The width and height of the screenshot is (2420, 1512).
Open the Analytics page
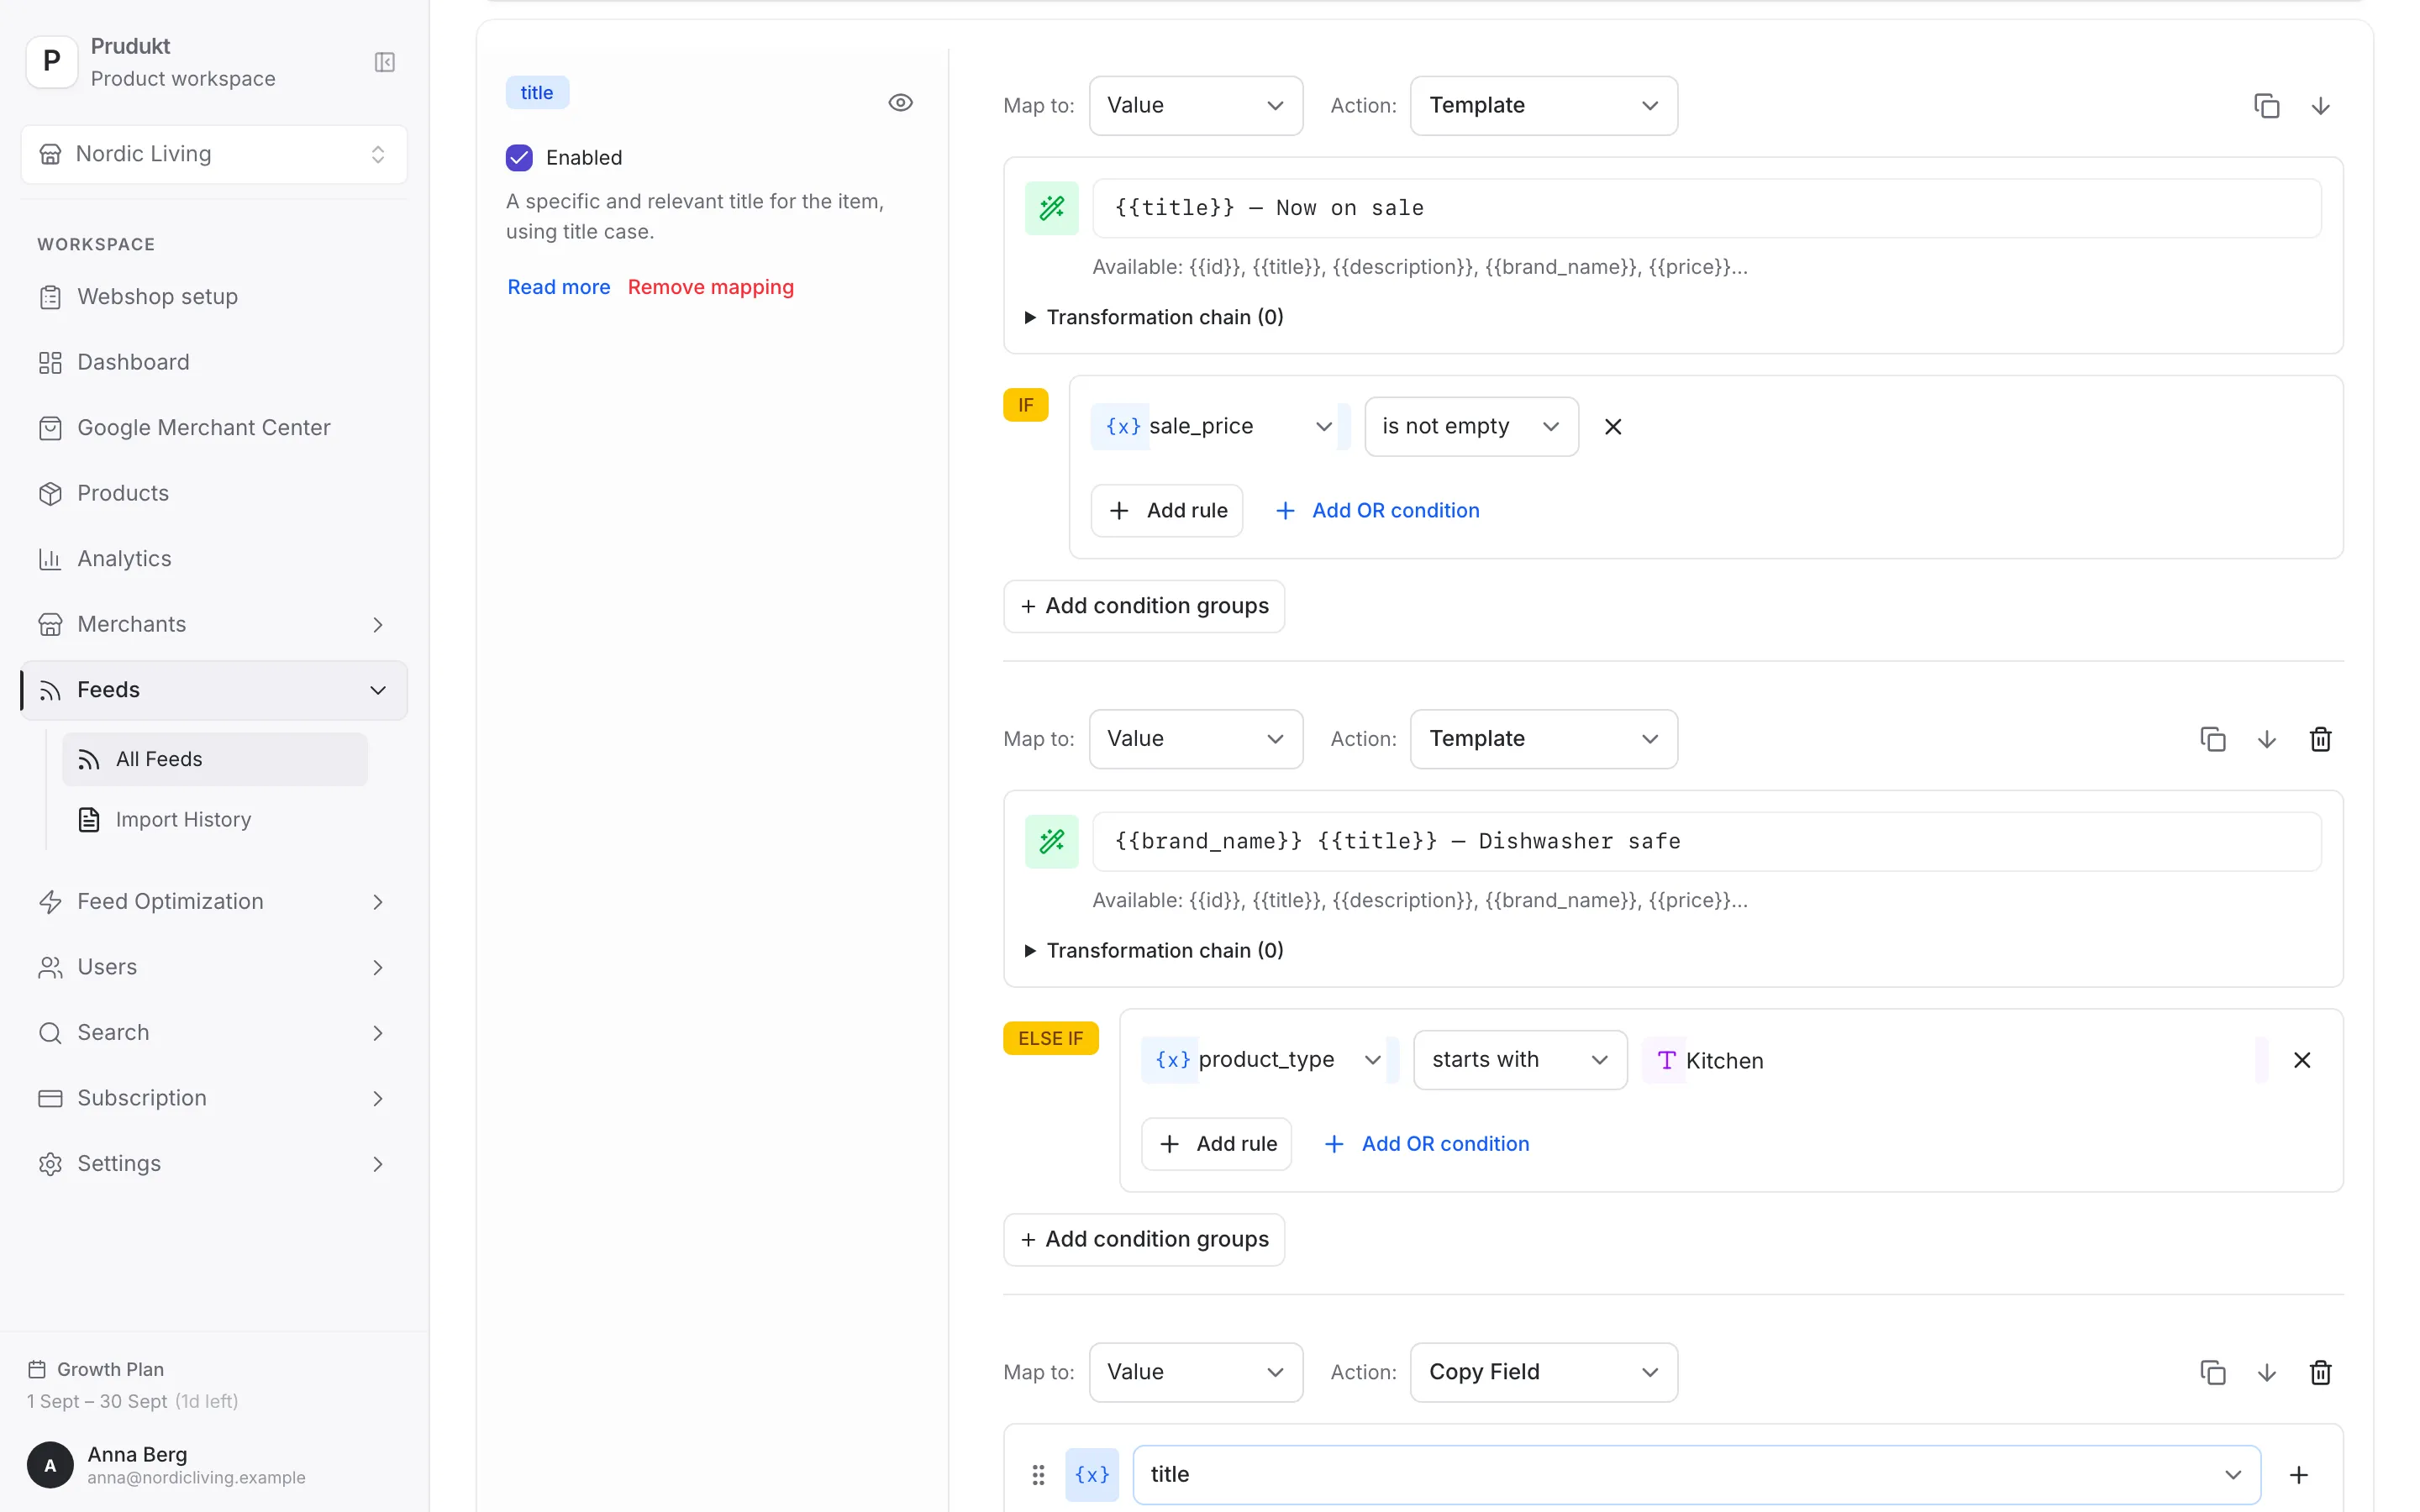(214, 559)
